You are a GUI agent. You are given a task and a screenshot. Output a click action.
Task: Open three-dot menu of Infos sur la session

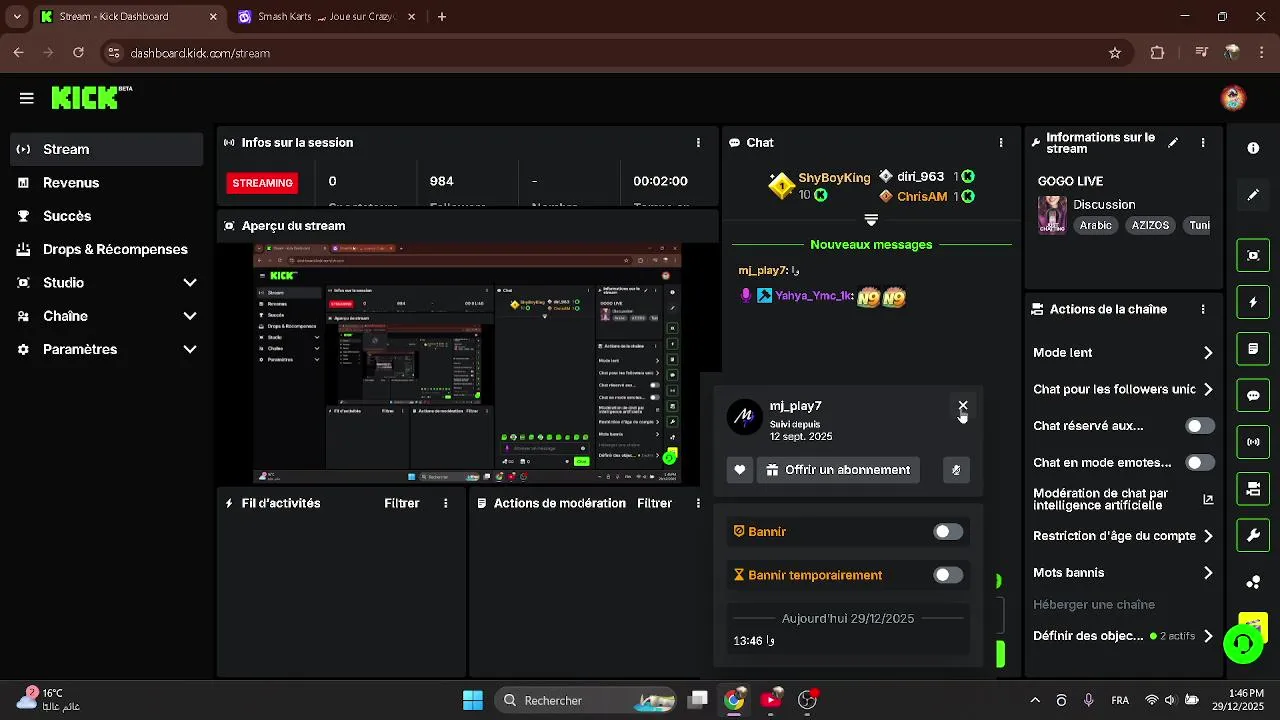(x=698, y=143)
